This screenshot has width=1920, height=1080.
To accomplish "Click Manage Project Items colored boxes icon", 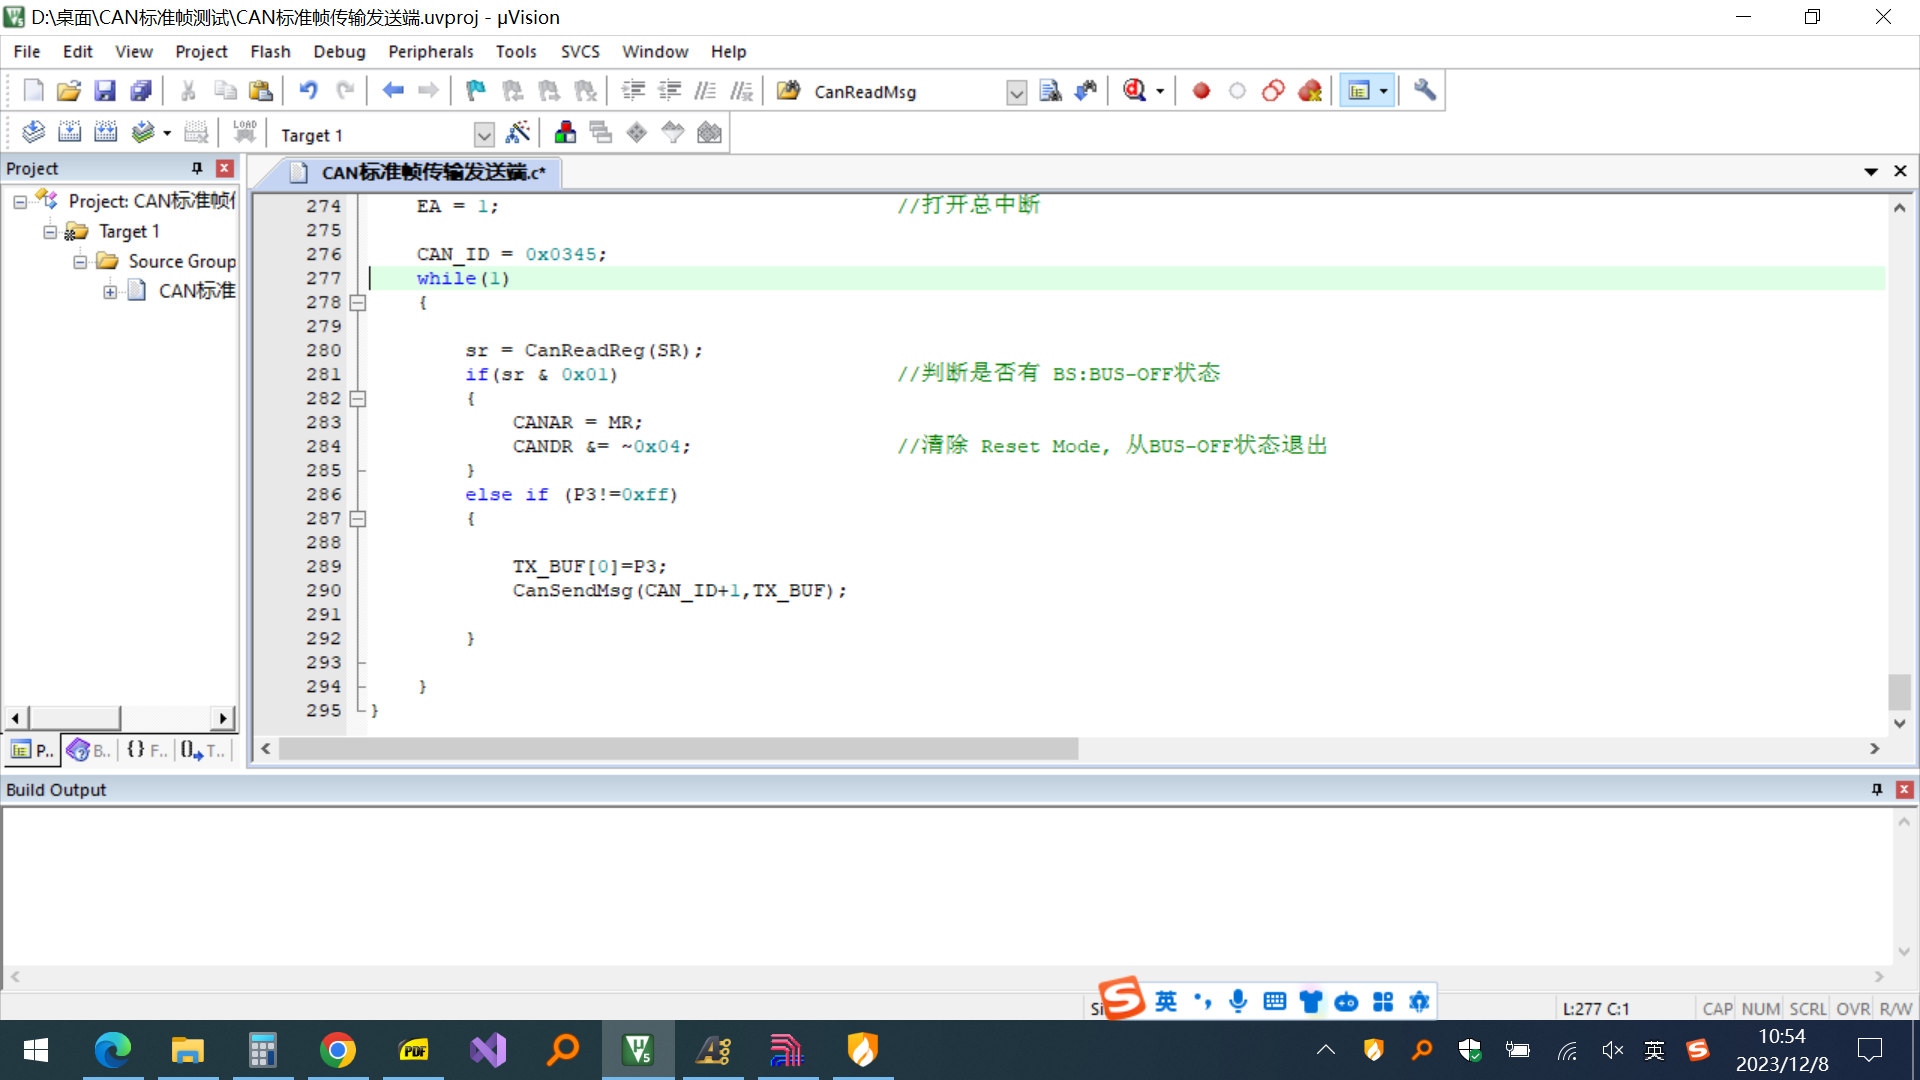I will pyautogui.click(x=565, y=133).
